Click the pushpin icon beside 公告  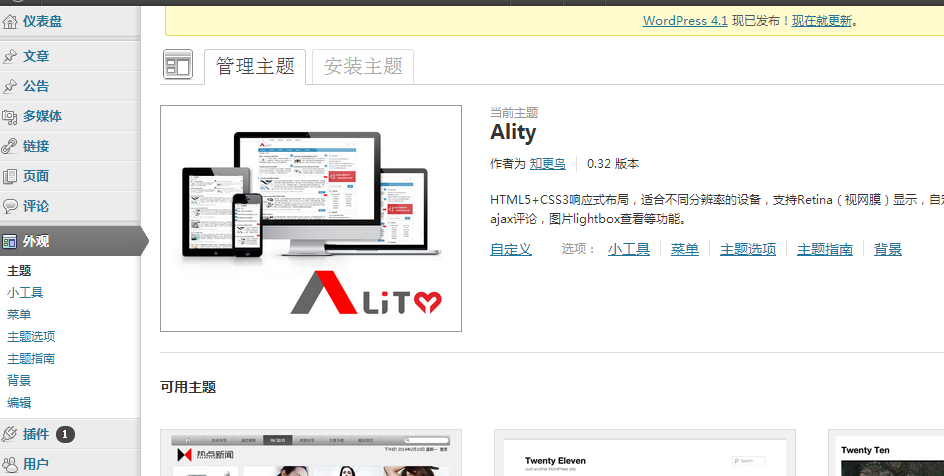click(10, 87)
